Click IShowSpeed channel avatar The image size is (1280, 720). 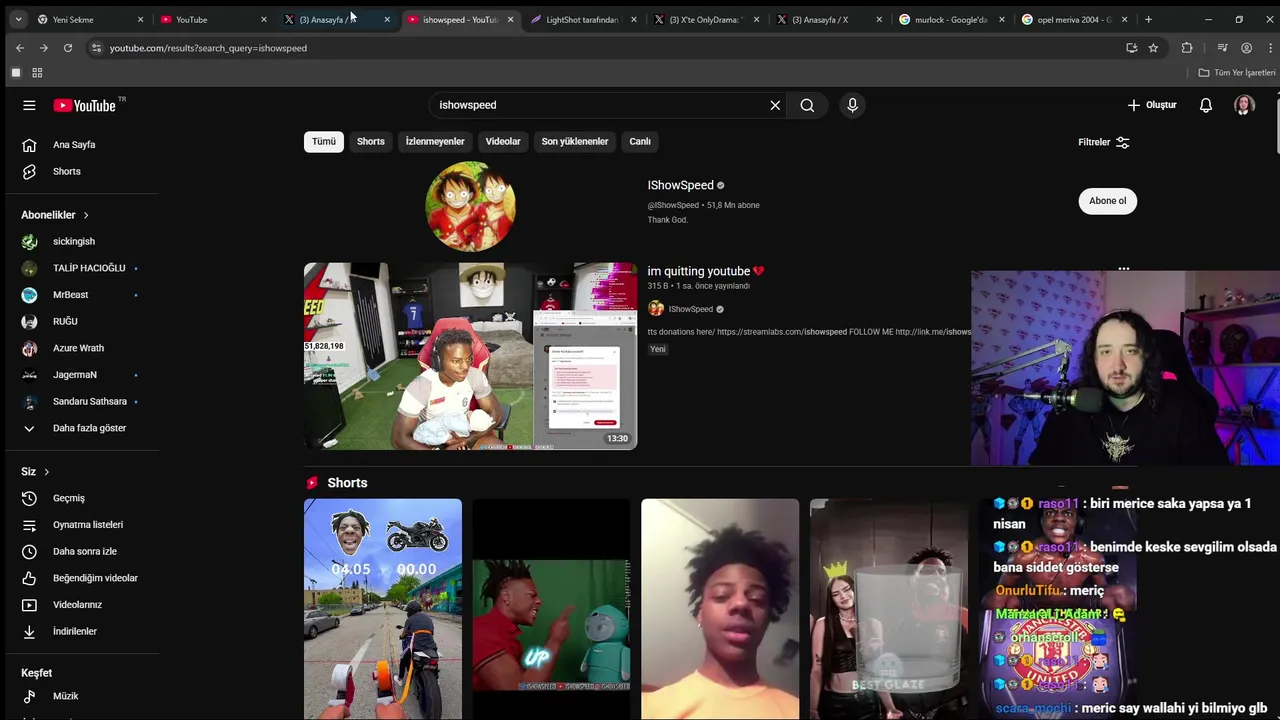tap(470, 206)
